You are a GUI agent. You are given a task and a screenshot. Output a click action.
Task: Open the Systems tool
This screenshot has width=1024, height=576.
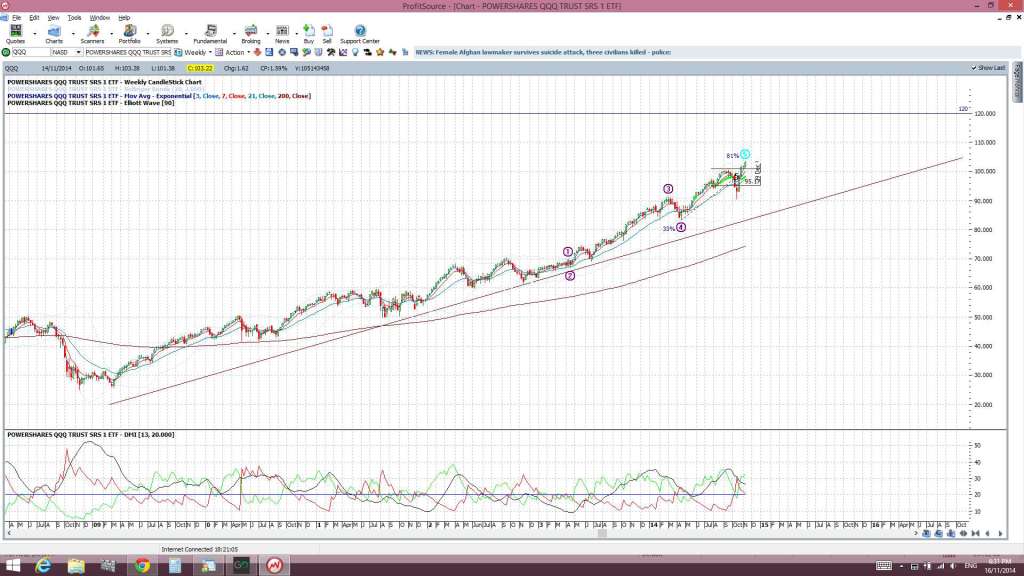pyautogui.click(x=167, y=34)
